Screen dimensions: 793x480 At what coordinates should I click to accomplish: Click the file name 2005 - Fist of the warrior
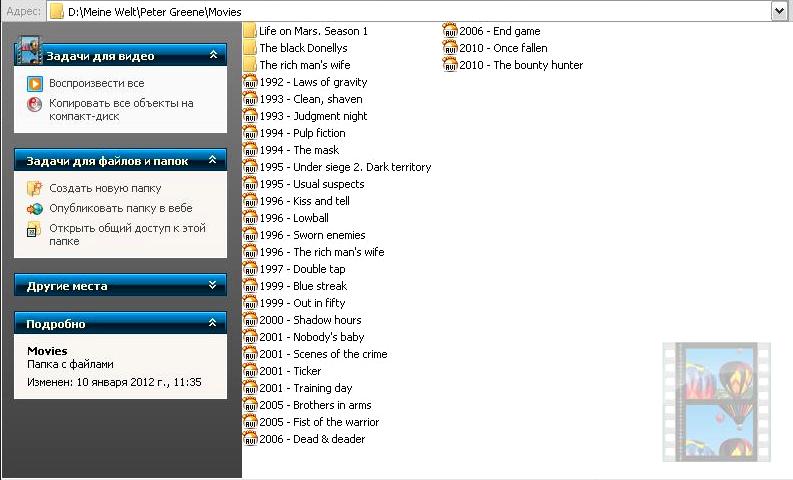(x=319, y=422)
